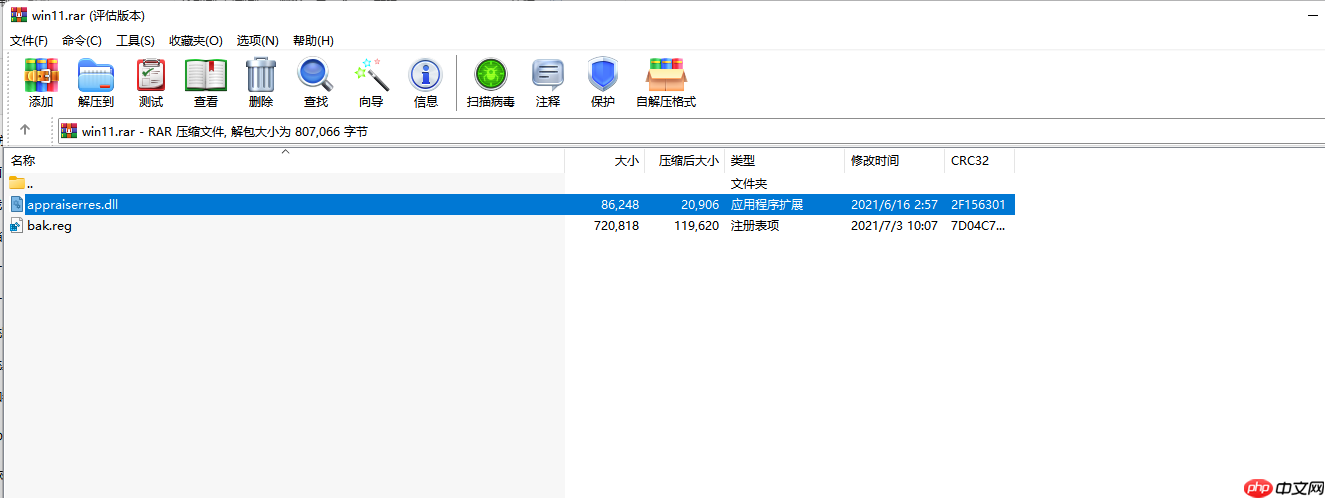Click packed size value 20,906
The image size is (1325, 498).
[x=698, y=204]
